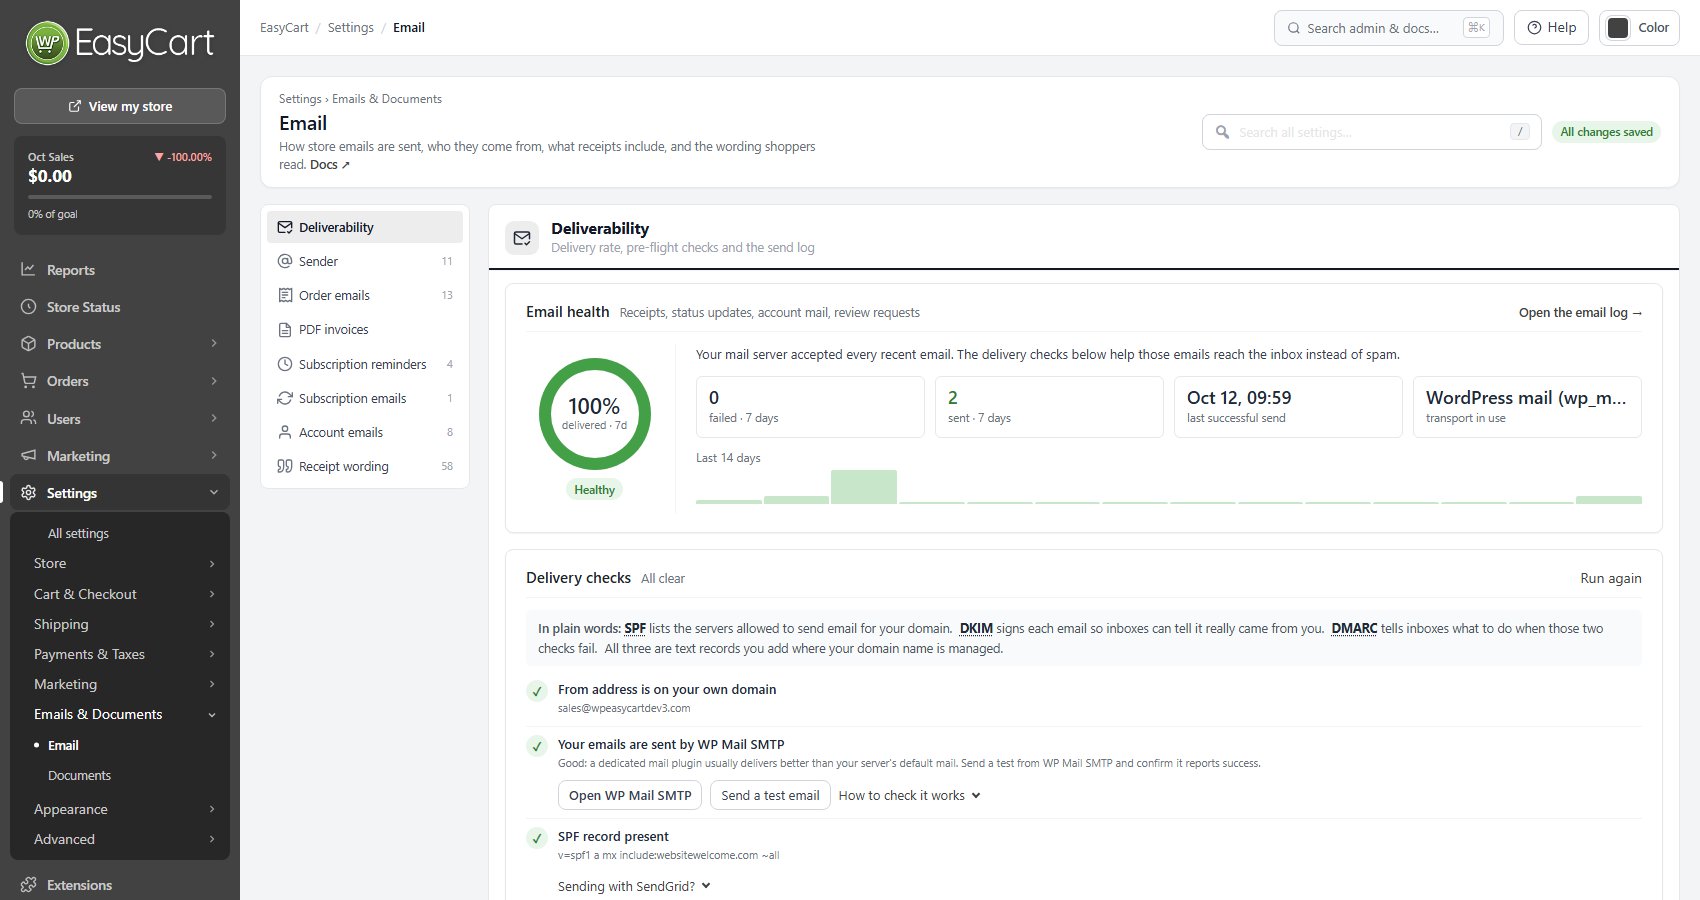Click the Users people icon
The height and width of the screenshot is (900, 1700).
(x=28, y=418)
